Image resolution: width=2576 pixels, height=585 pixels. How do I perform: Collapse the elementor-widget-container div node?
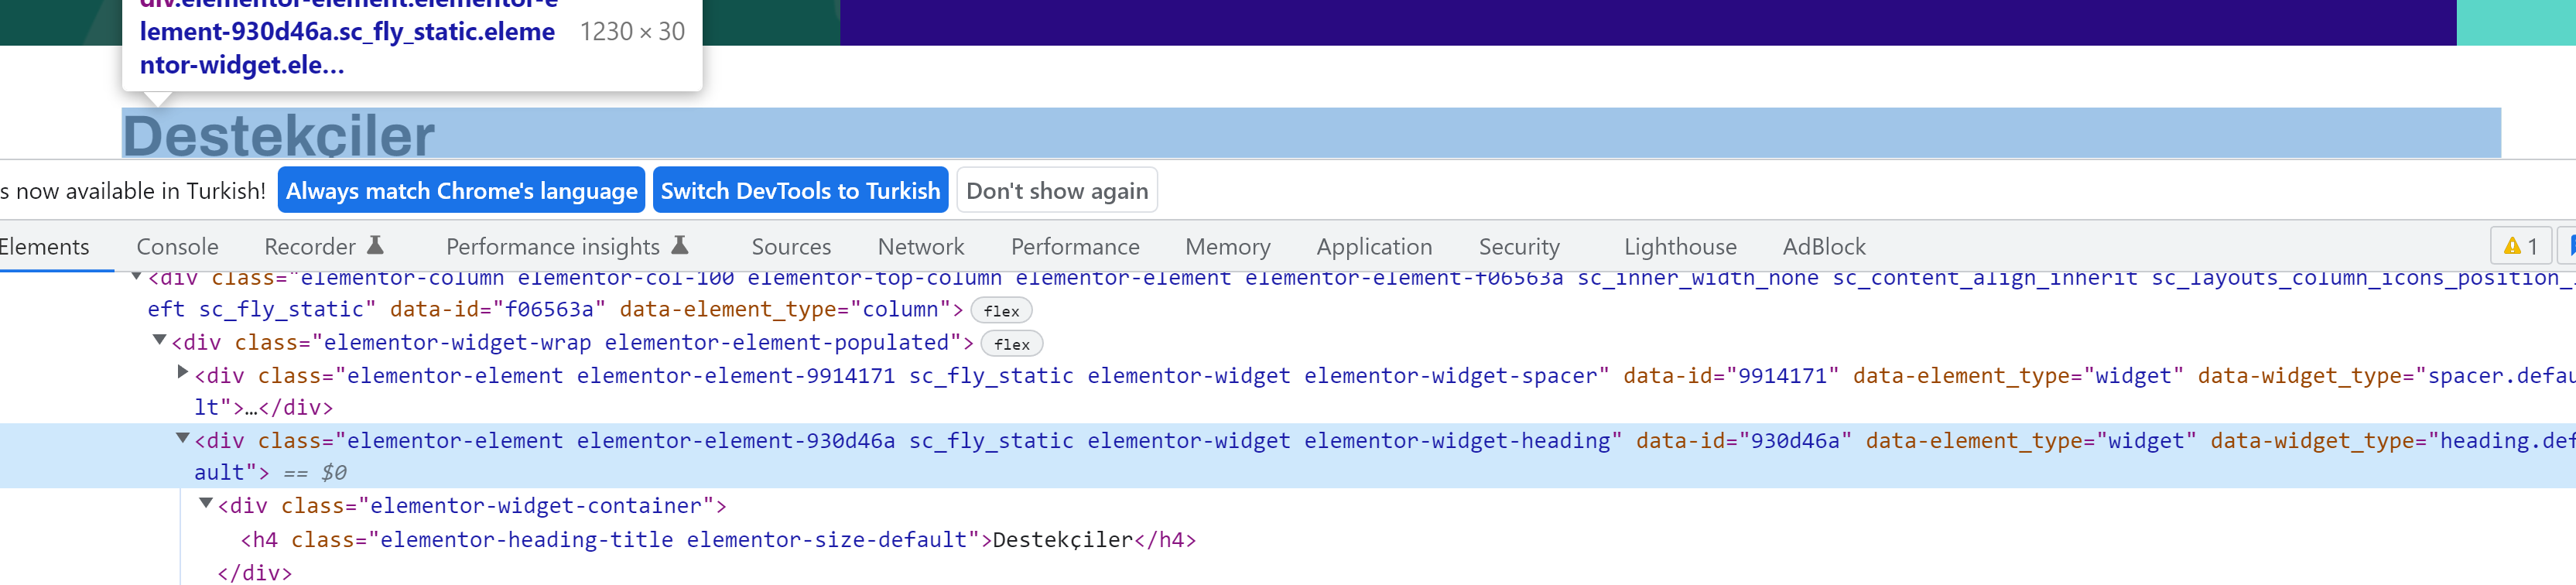click(206, 503)
